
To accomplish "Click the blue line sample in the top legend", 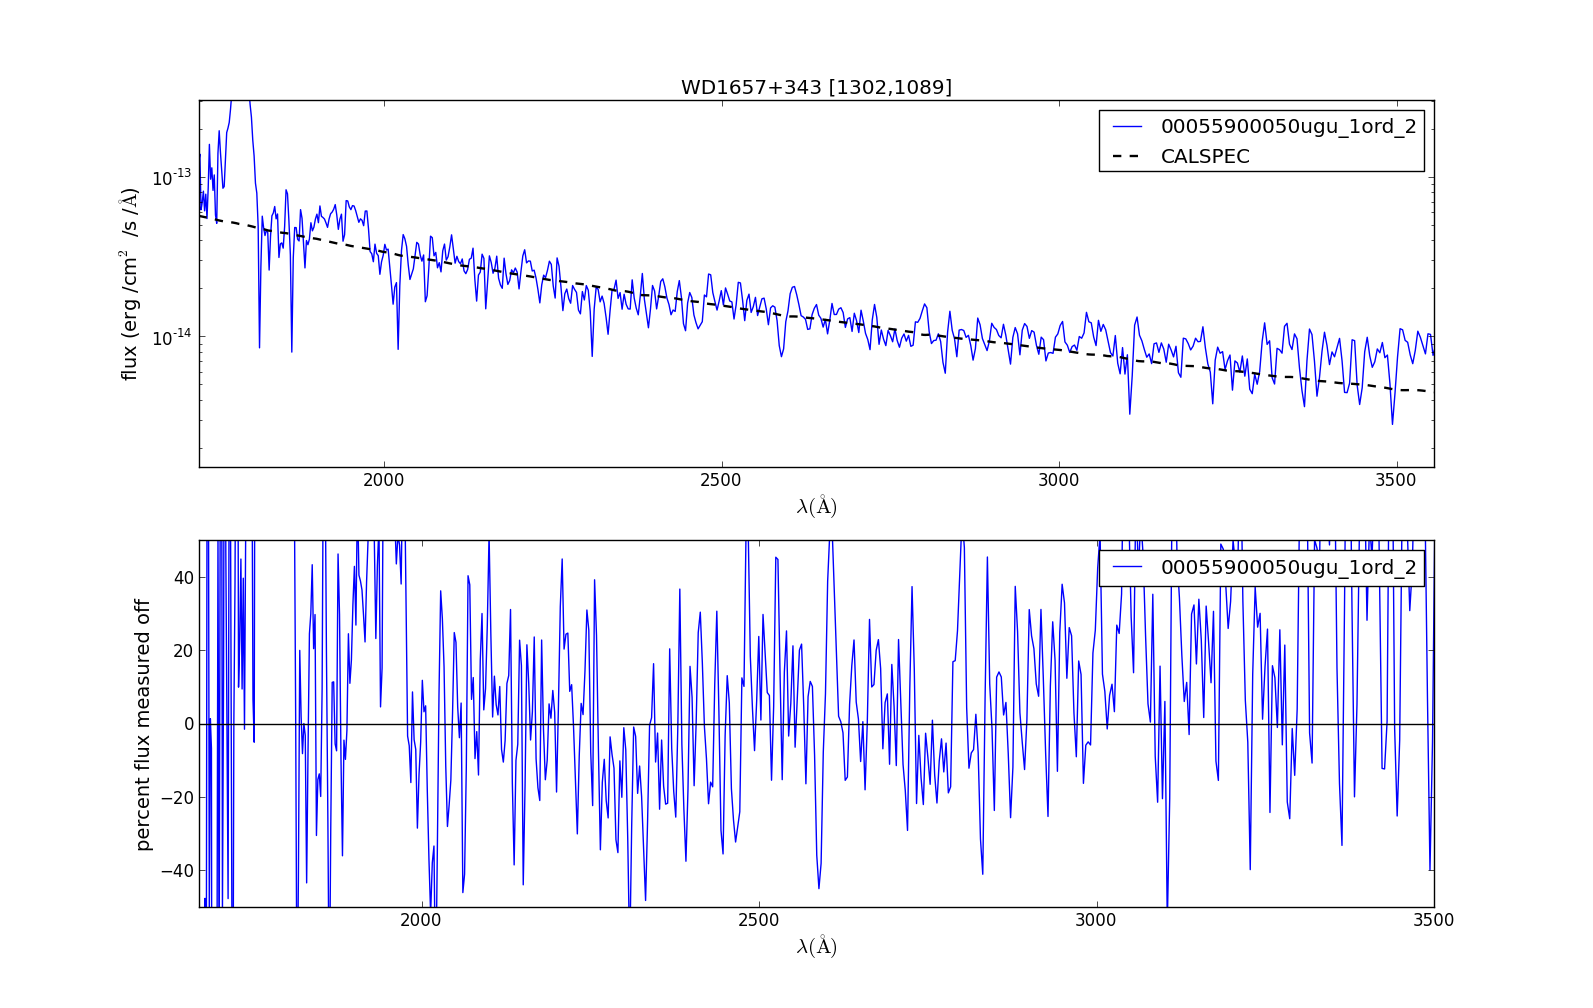I will (1127, 127).
